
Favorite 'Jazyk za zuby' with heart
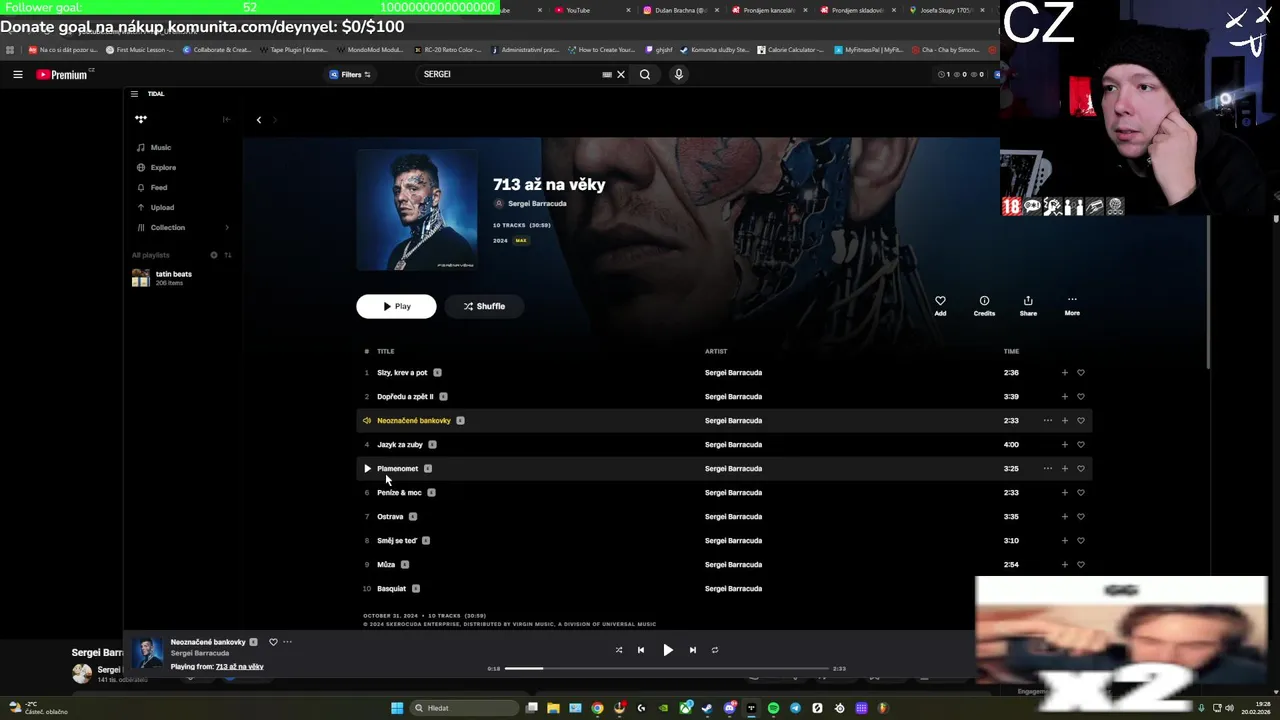point(1080,444)
